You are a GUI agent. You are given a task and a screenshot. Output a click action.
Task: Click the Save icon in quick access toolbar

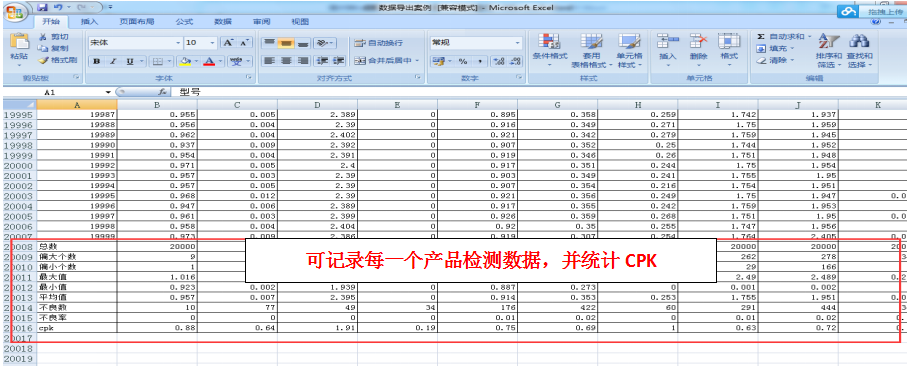click(x=41, y=8)
